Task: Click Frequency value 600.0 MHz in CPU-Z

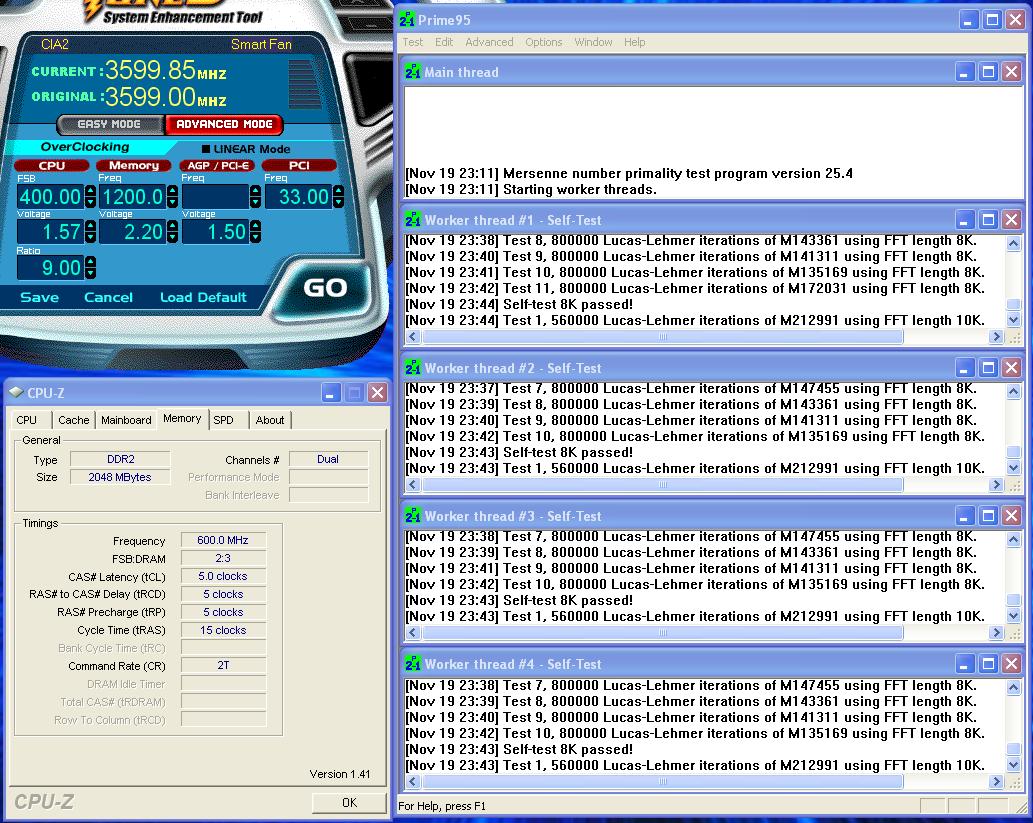Action: tap(223, 540)
